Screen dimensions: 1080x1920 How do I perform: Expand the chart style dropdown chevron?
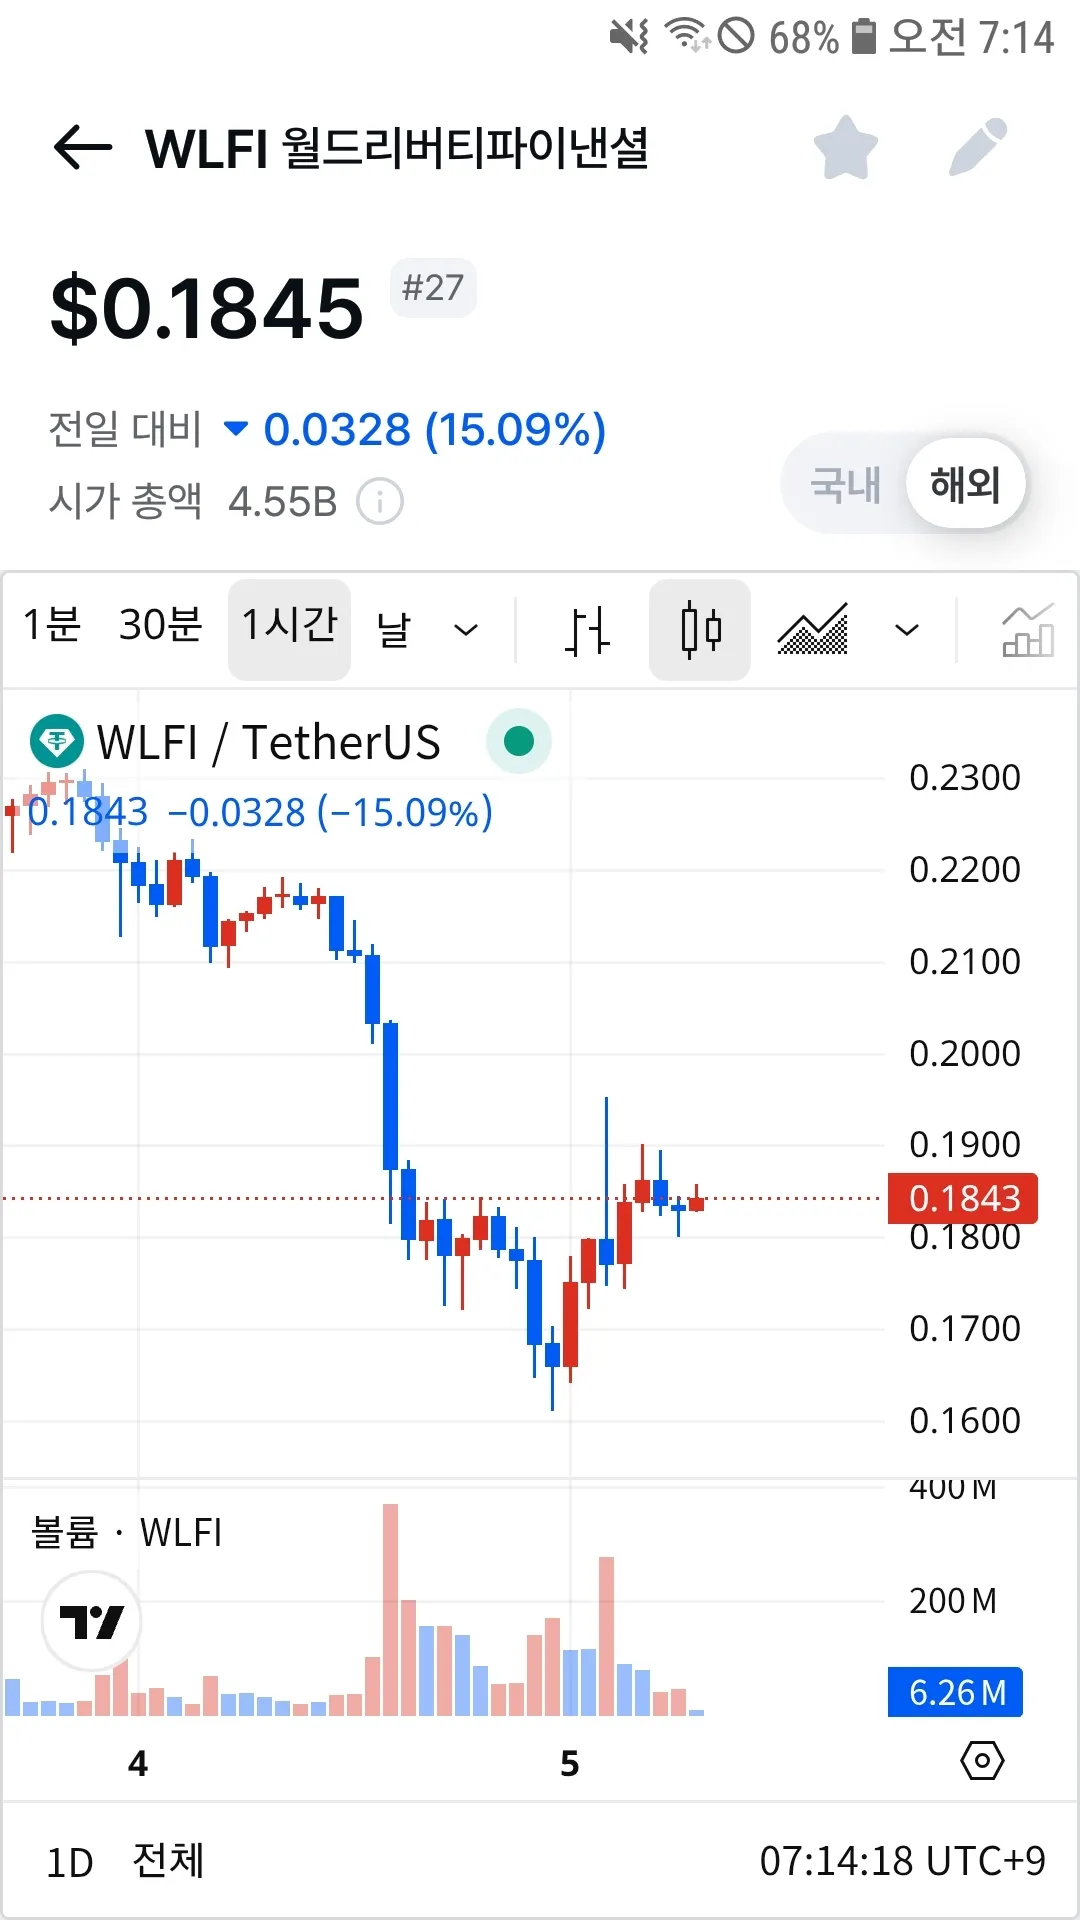pyautogui.click(x=907, y=630)
